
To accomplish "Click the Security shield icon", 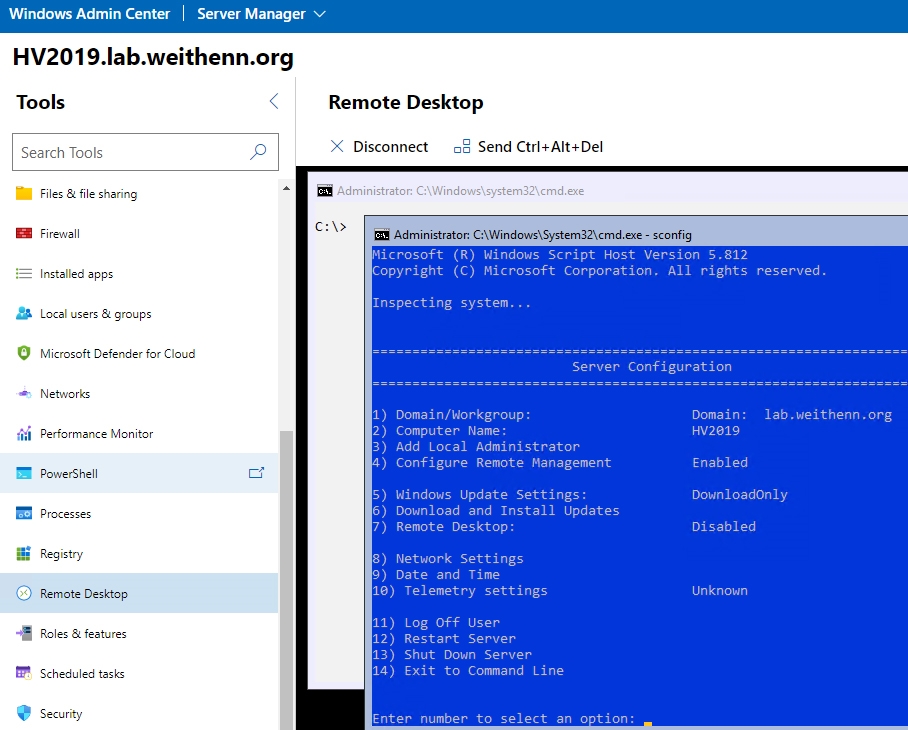I will [24, 713].
